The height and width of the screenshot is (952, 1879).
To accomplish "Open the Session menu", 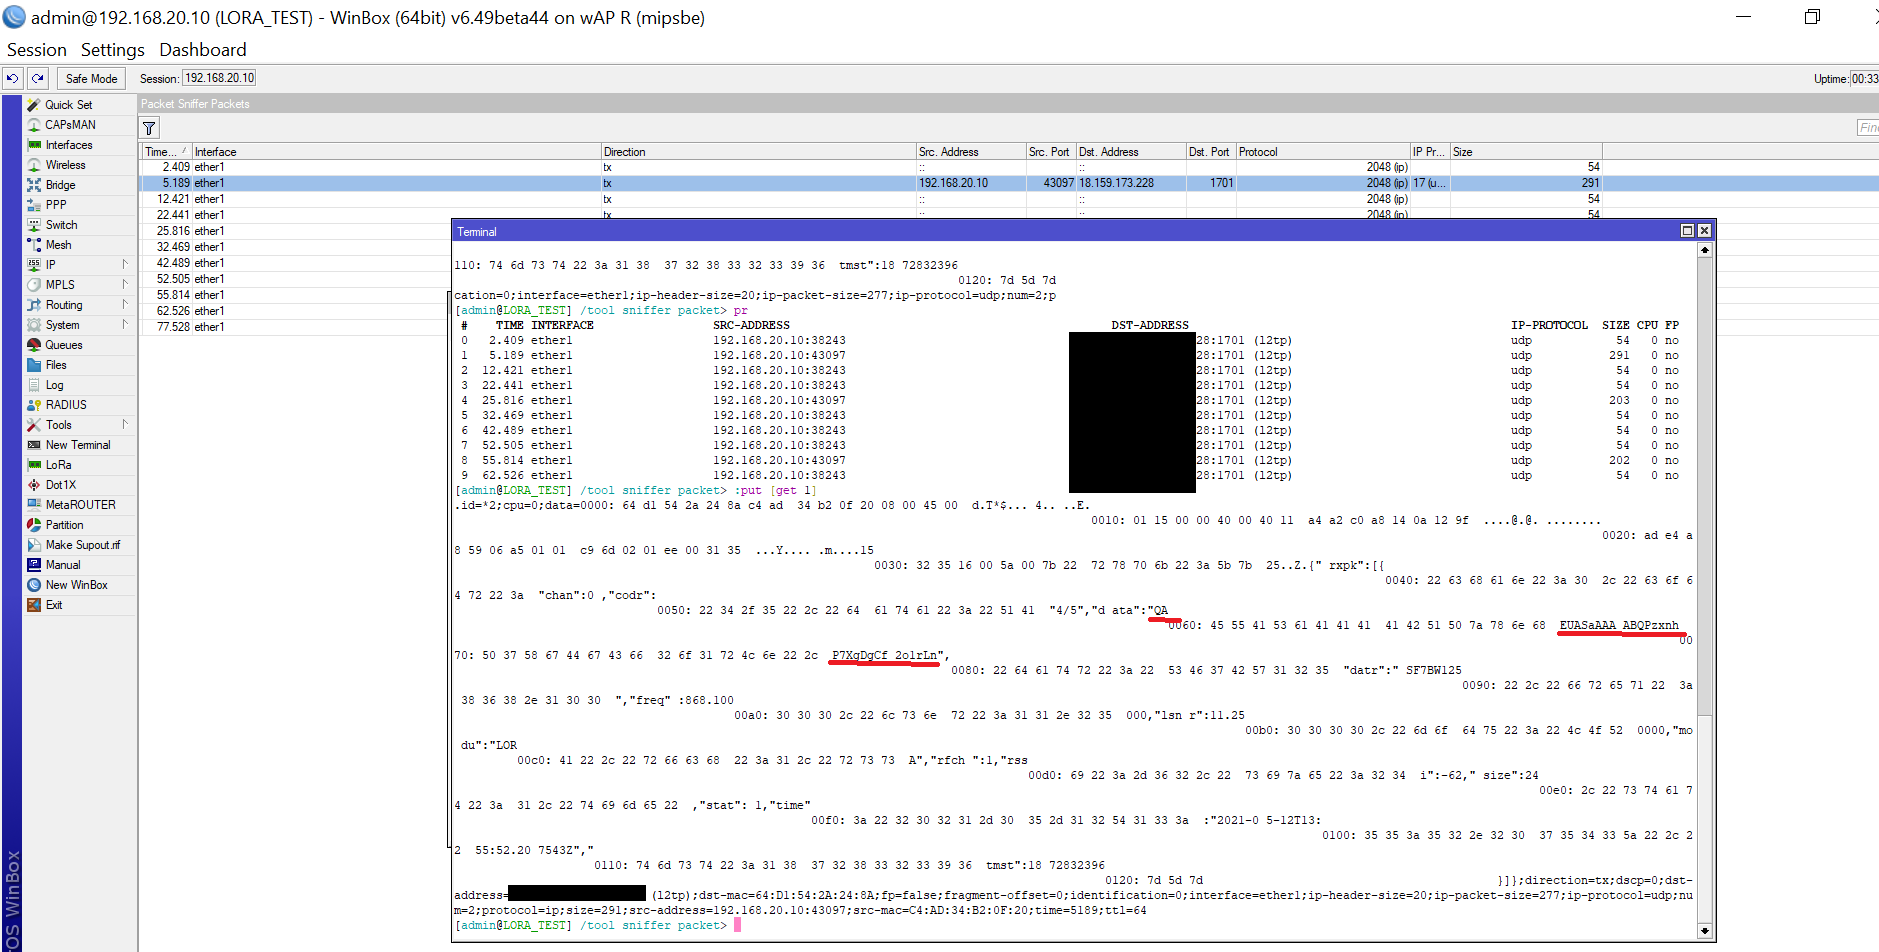I will point(37,50).
